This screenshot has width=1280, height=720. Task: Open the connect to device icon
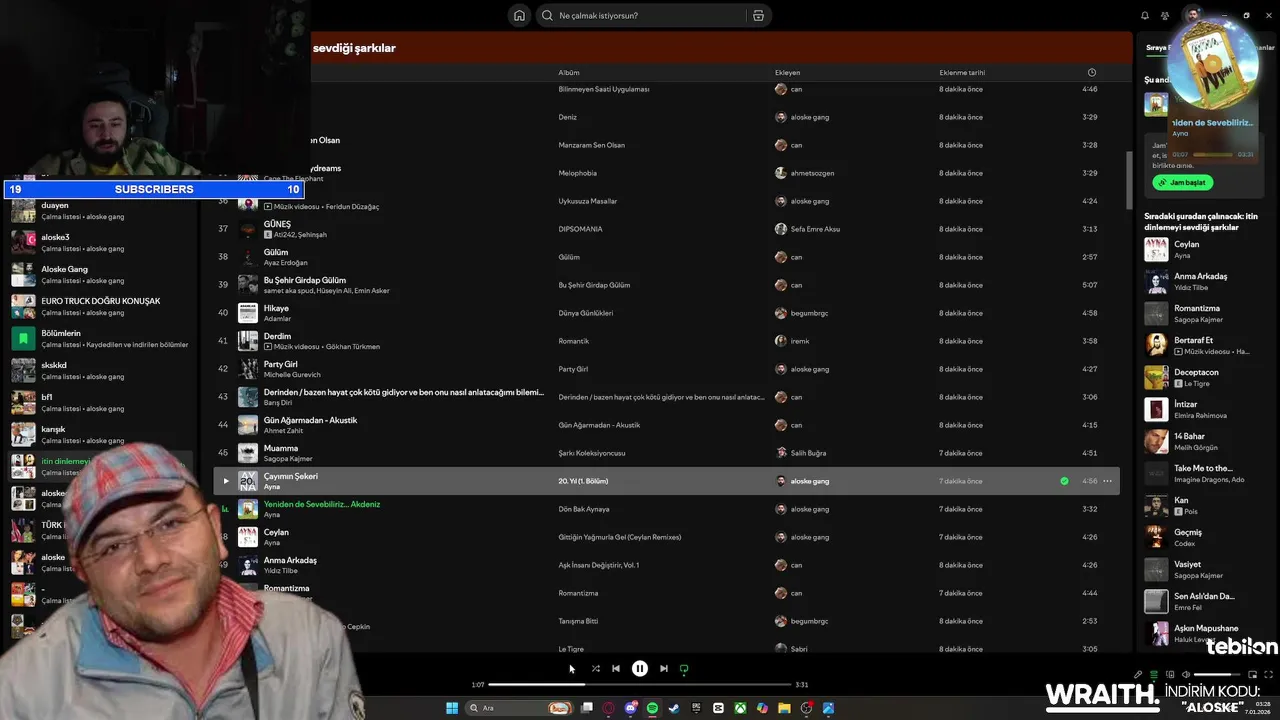pos(1170,675)
